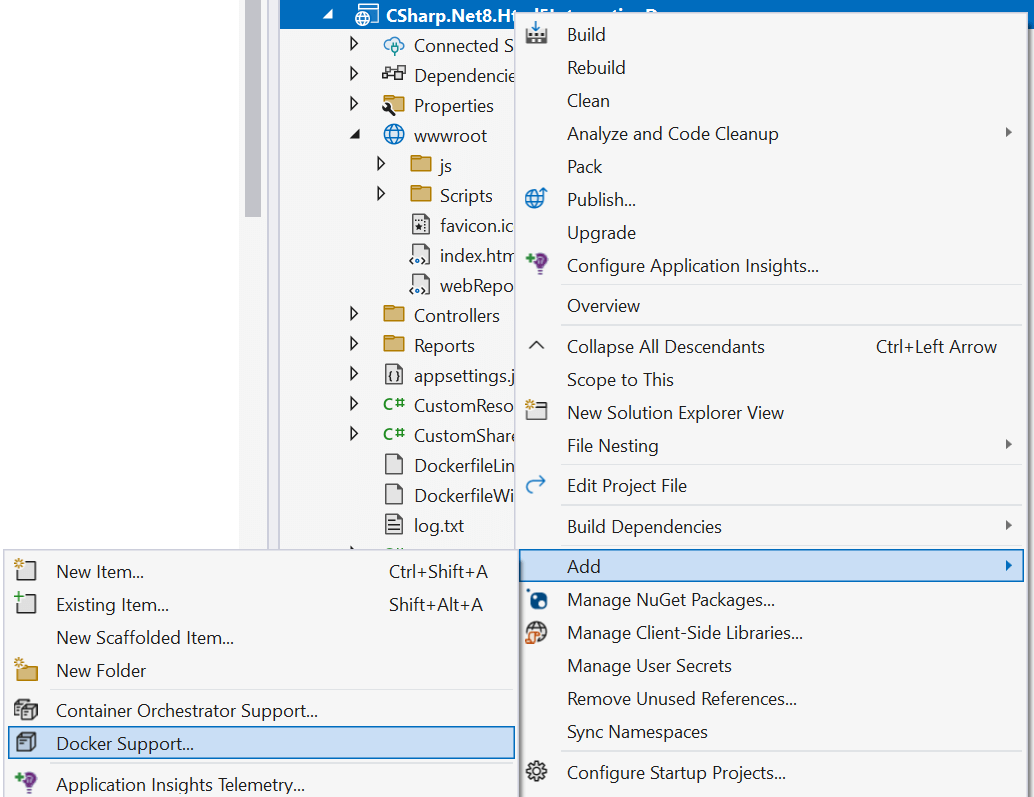Expand the Controllers folder
Screen dimensions: 1034x797
coord(354,315)
